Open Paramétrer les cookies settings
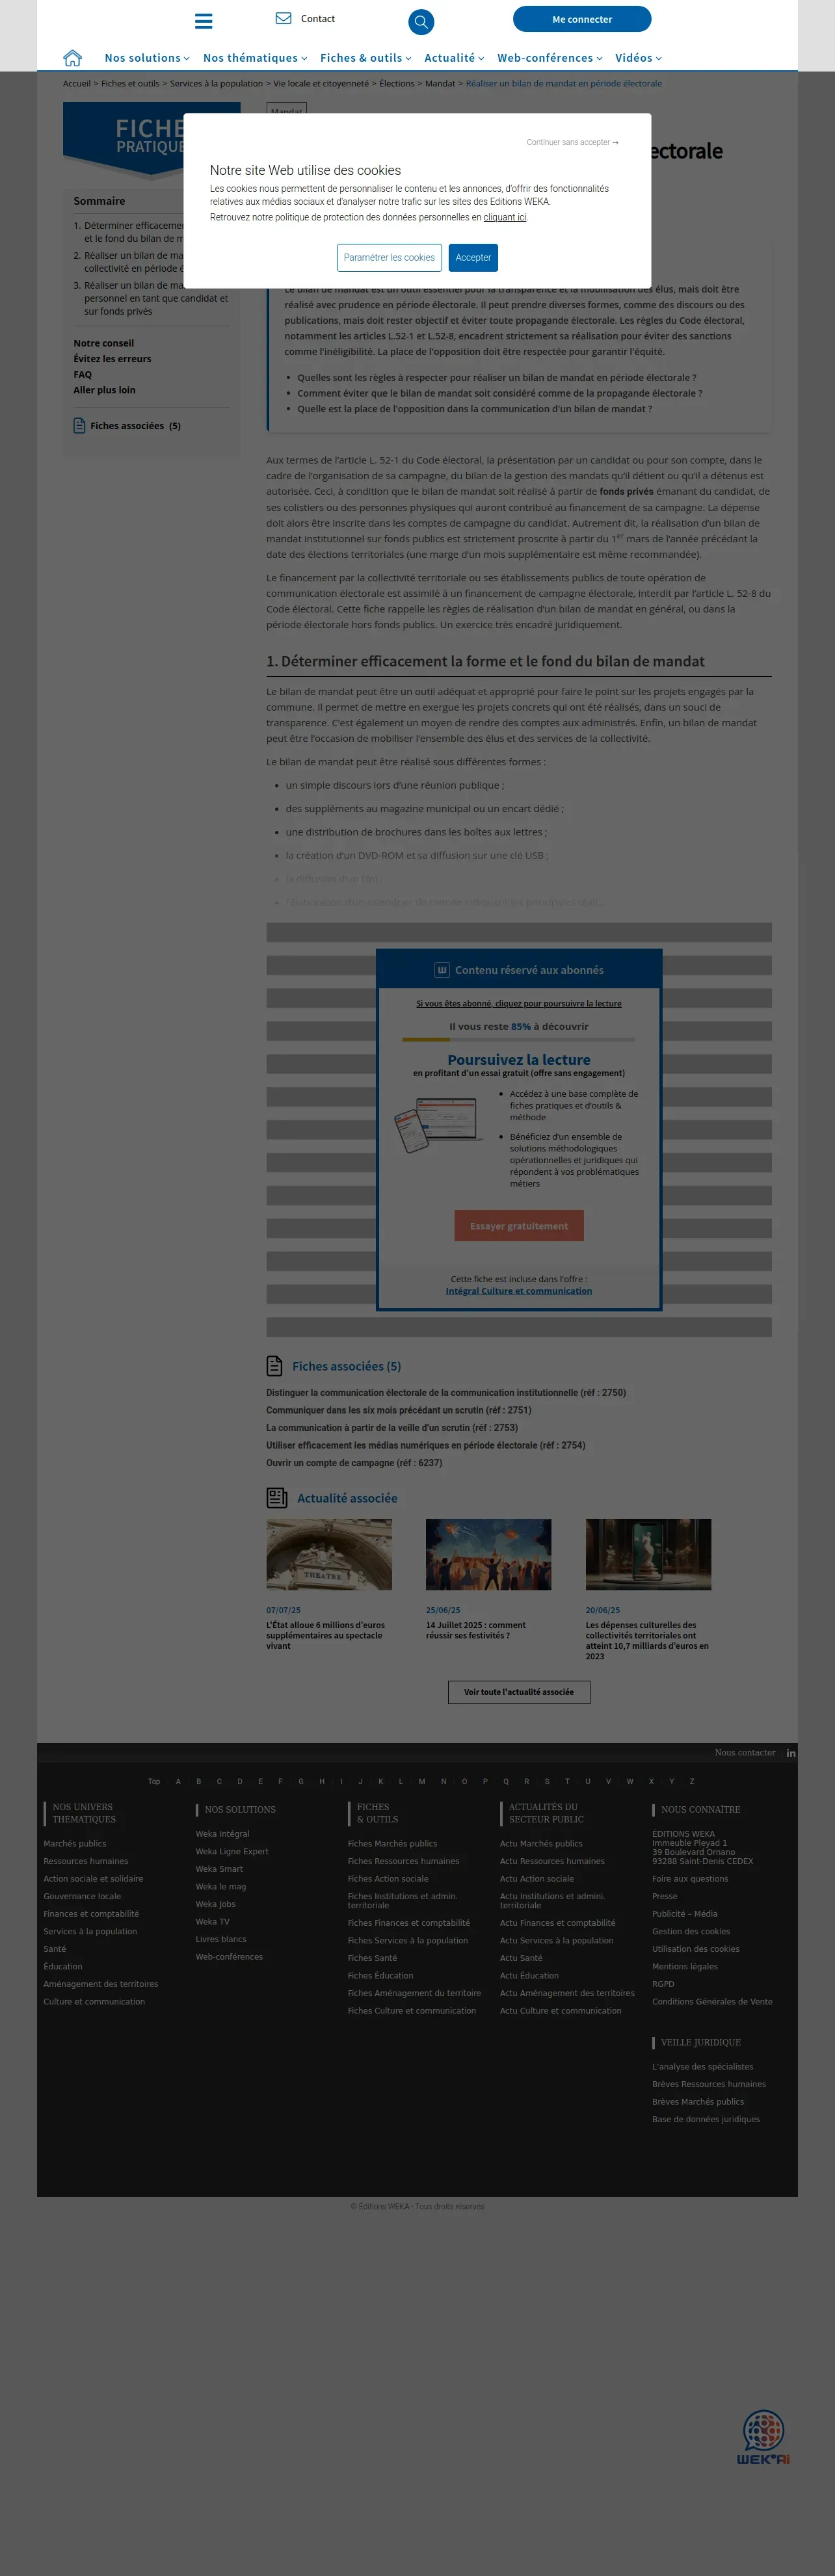This screenshot has height=2576, width=835. pyautogui.click(x=389, y=258)
